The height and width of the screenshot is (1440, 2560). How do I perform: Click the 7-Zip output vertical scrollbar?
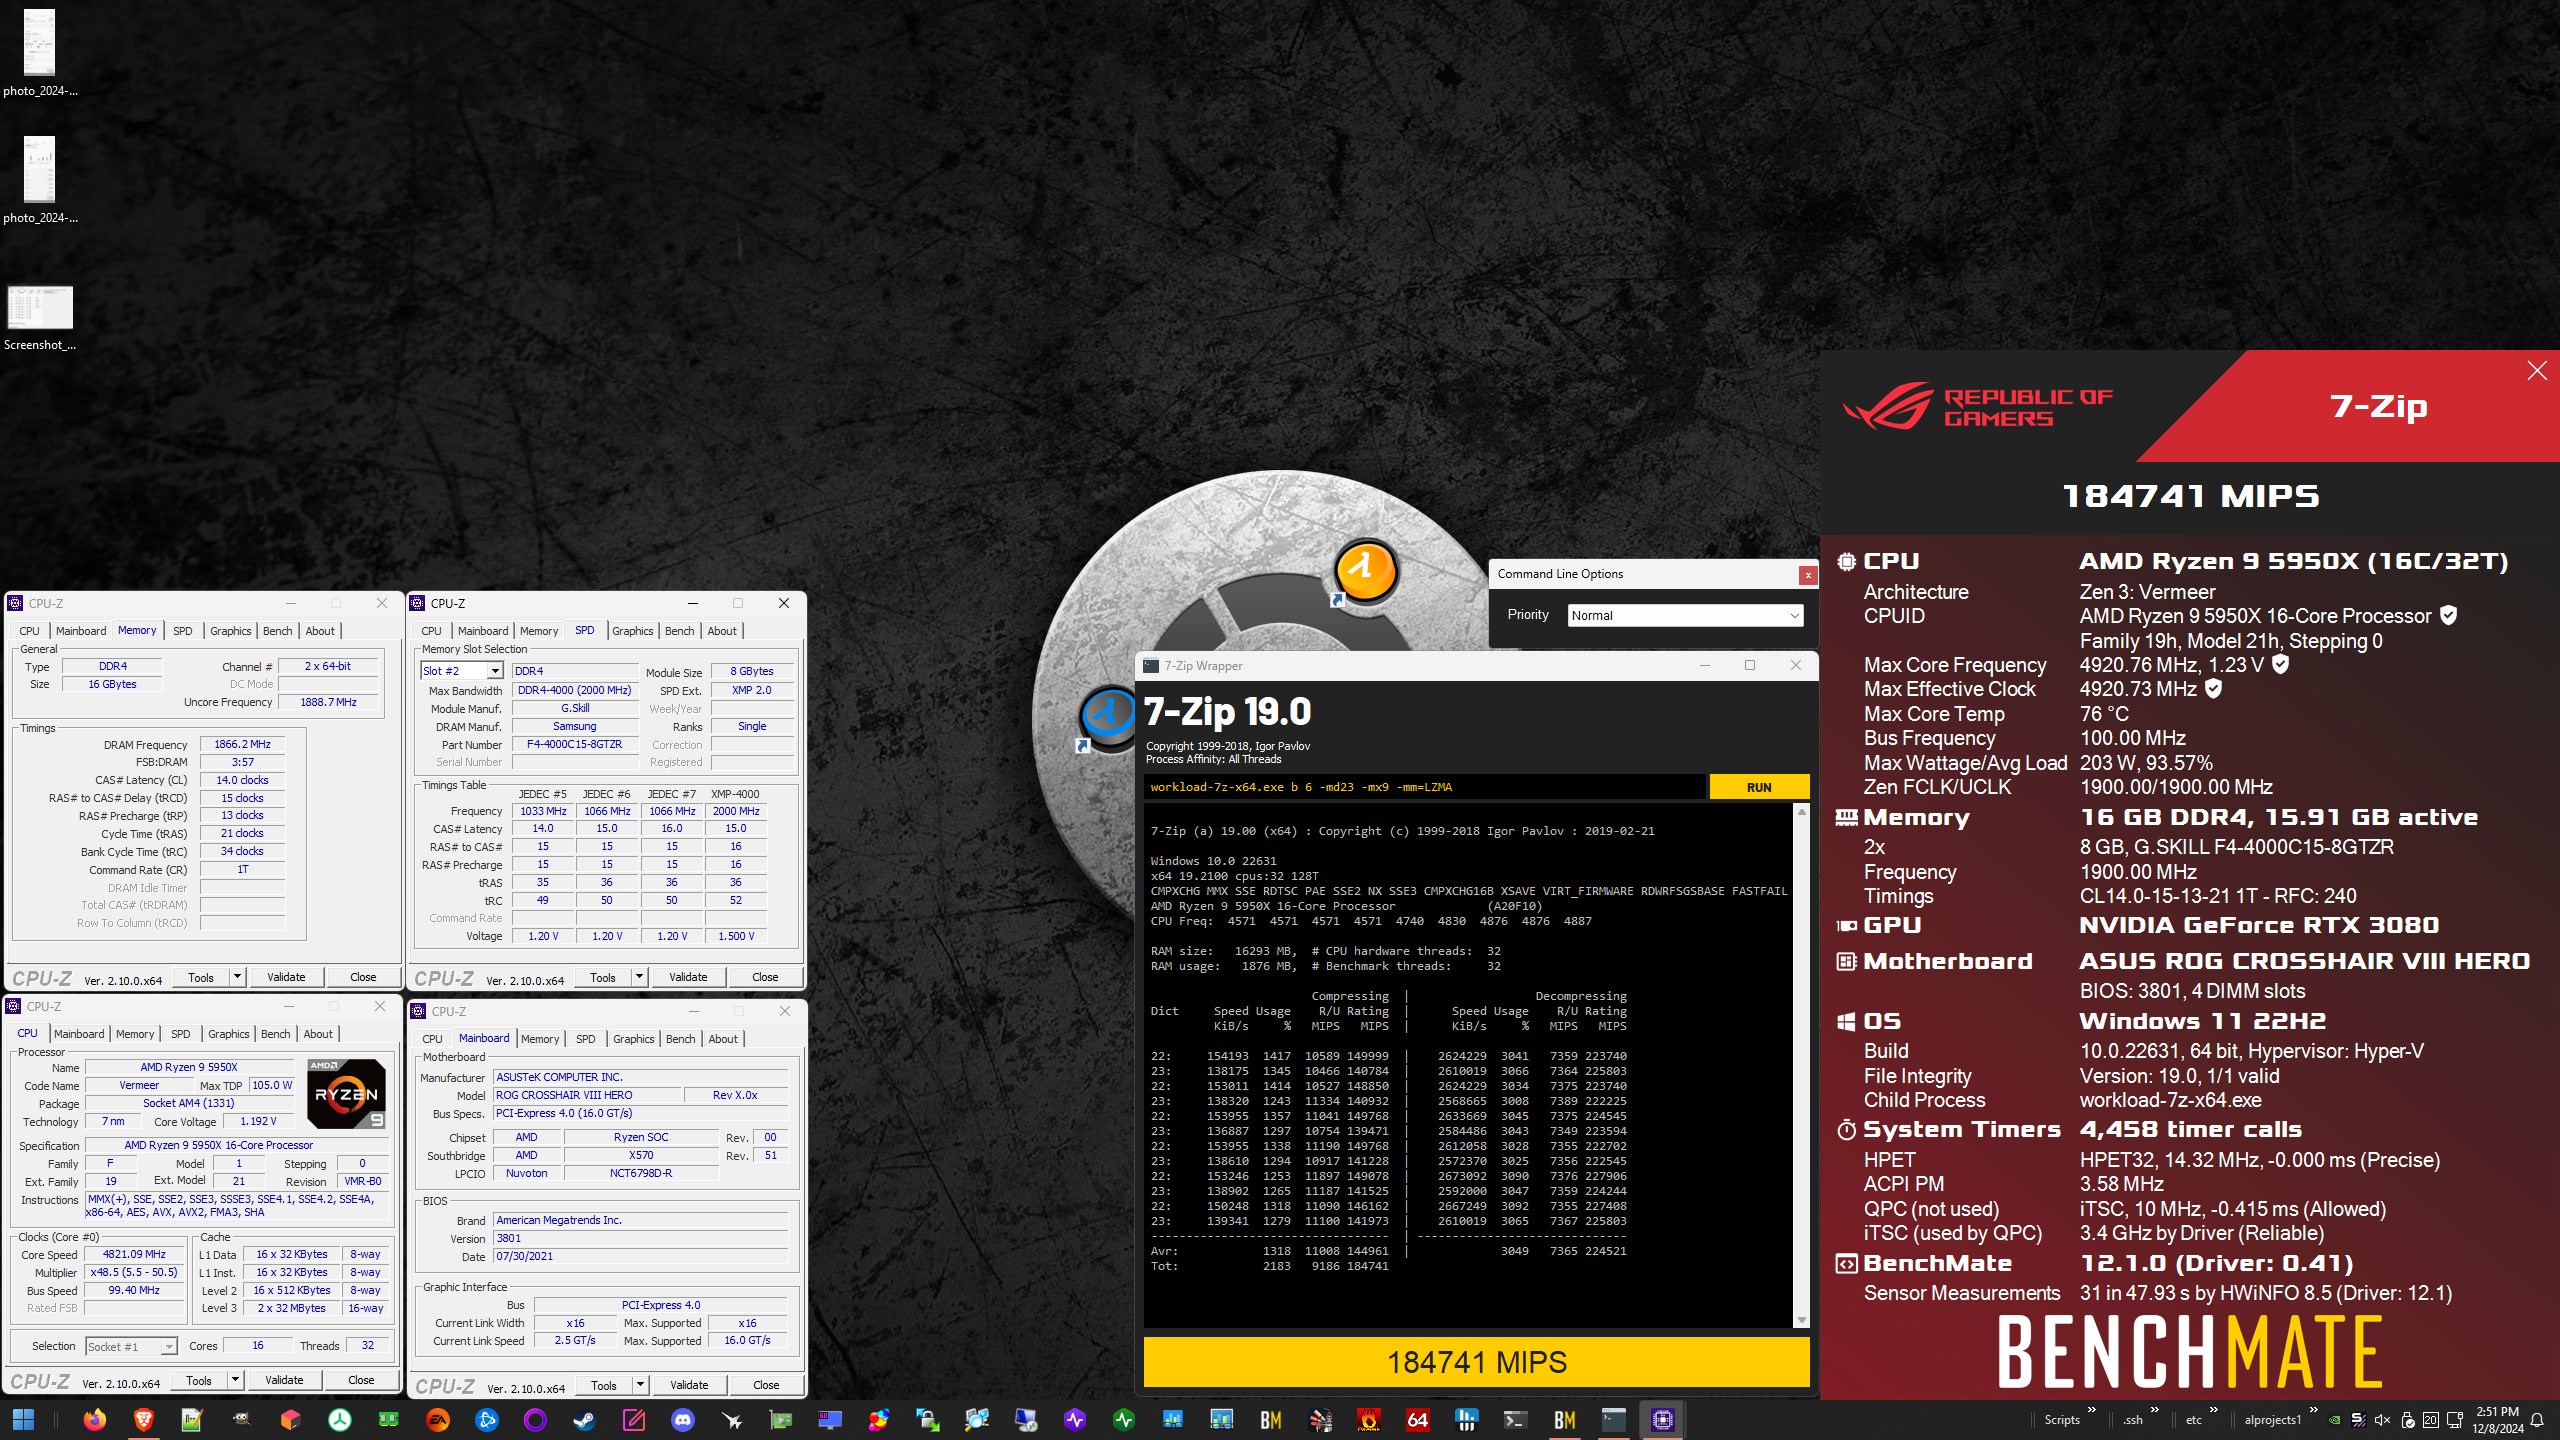tap(1802, 1065)
